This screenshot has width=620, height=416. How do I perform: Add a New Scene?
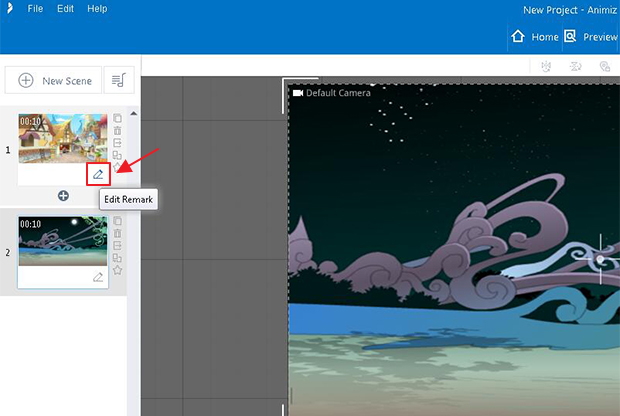53,80
